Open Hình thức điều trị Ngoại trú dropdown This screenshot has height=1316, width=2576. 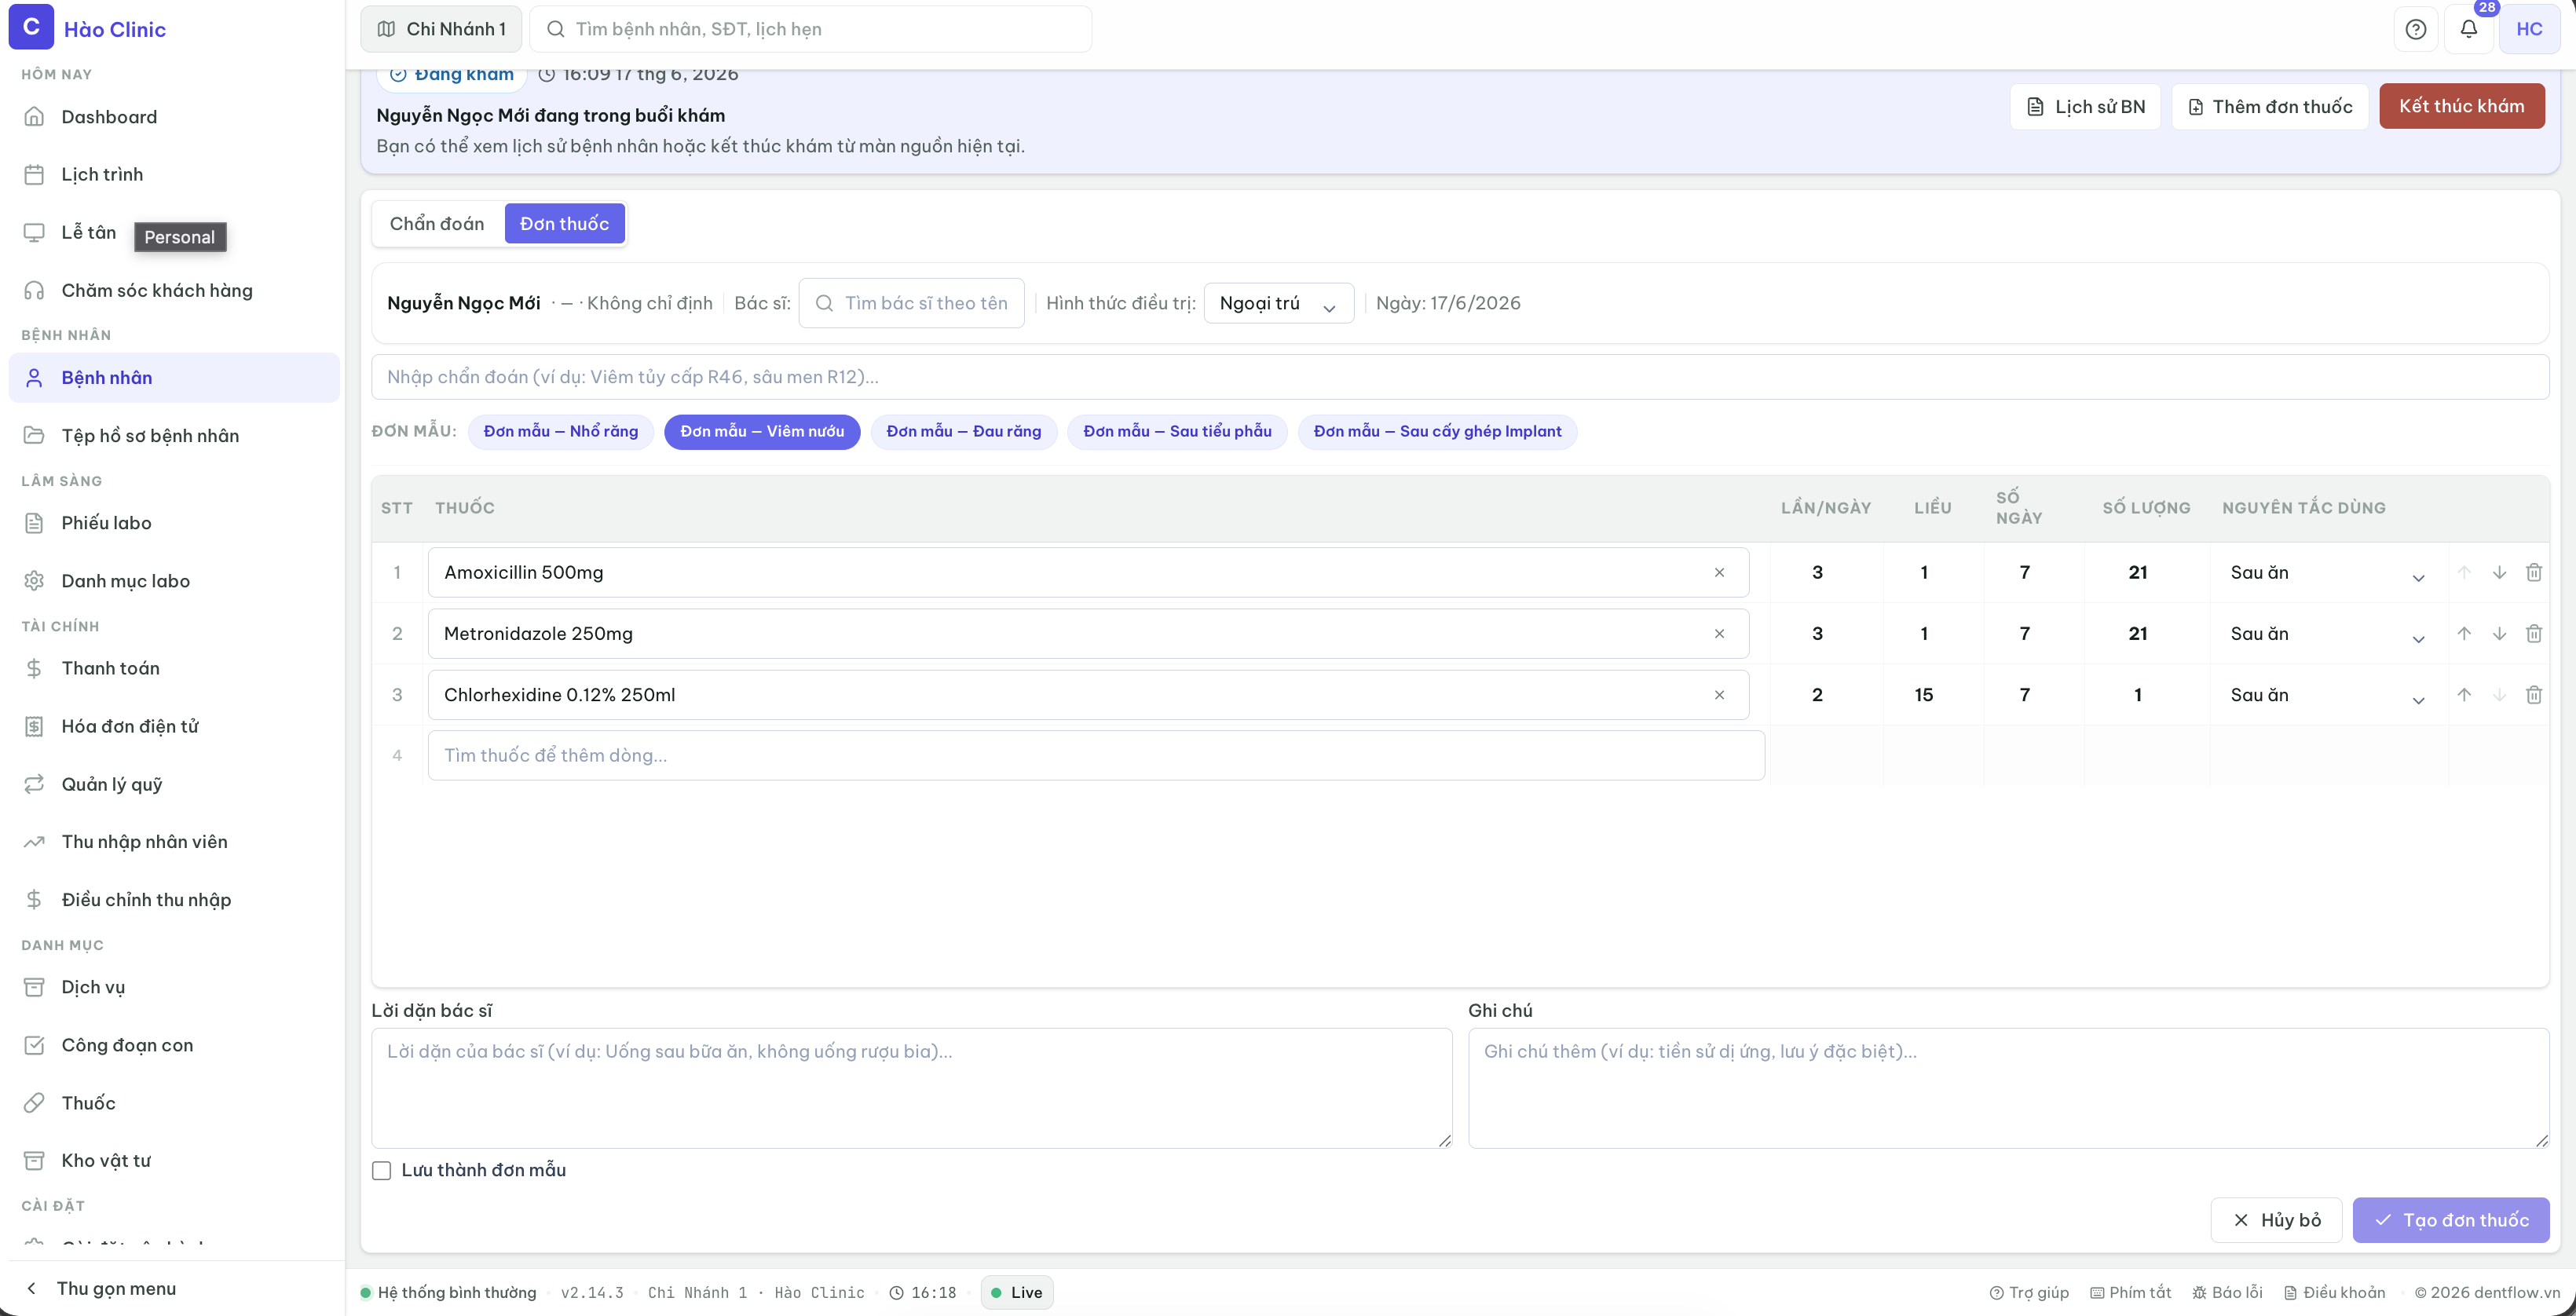(1278, 304)
